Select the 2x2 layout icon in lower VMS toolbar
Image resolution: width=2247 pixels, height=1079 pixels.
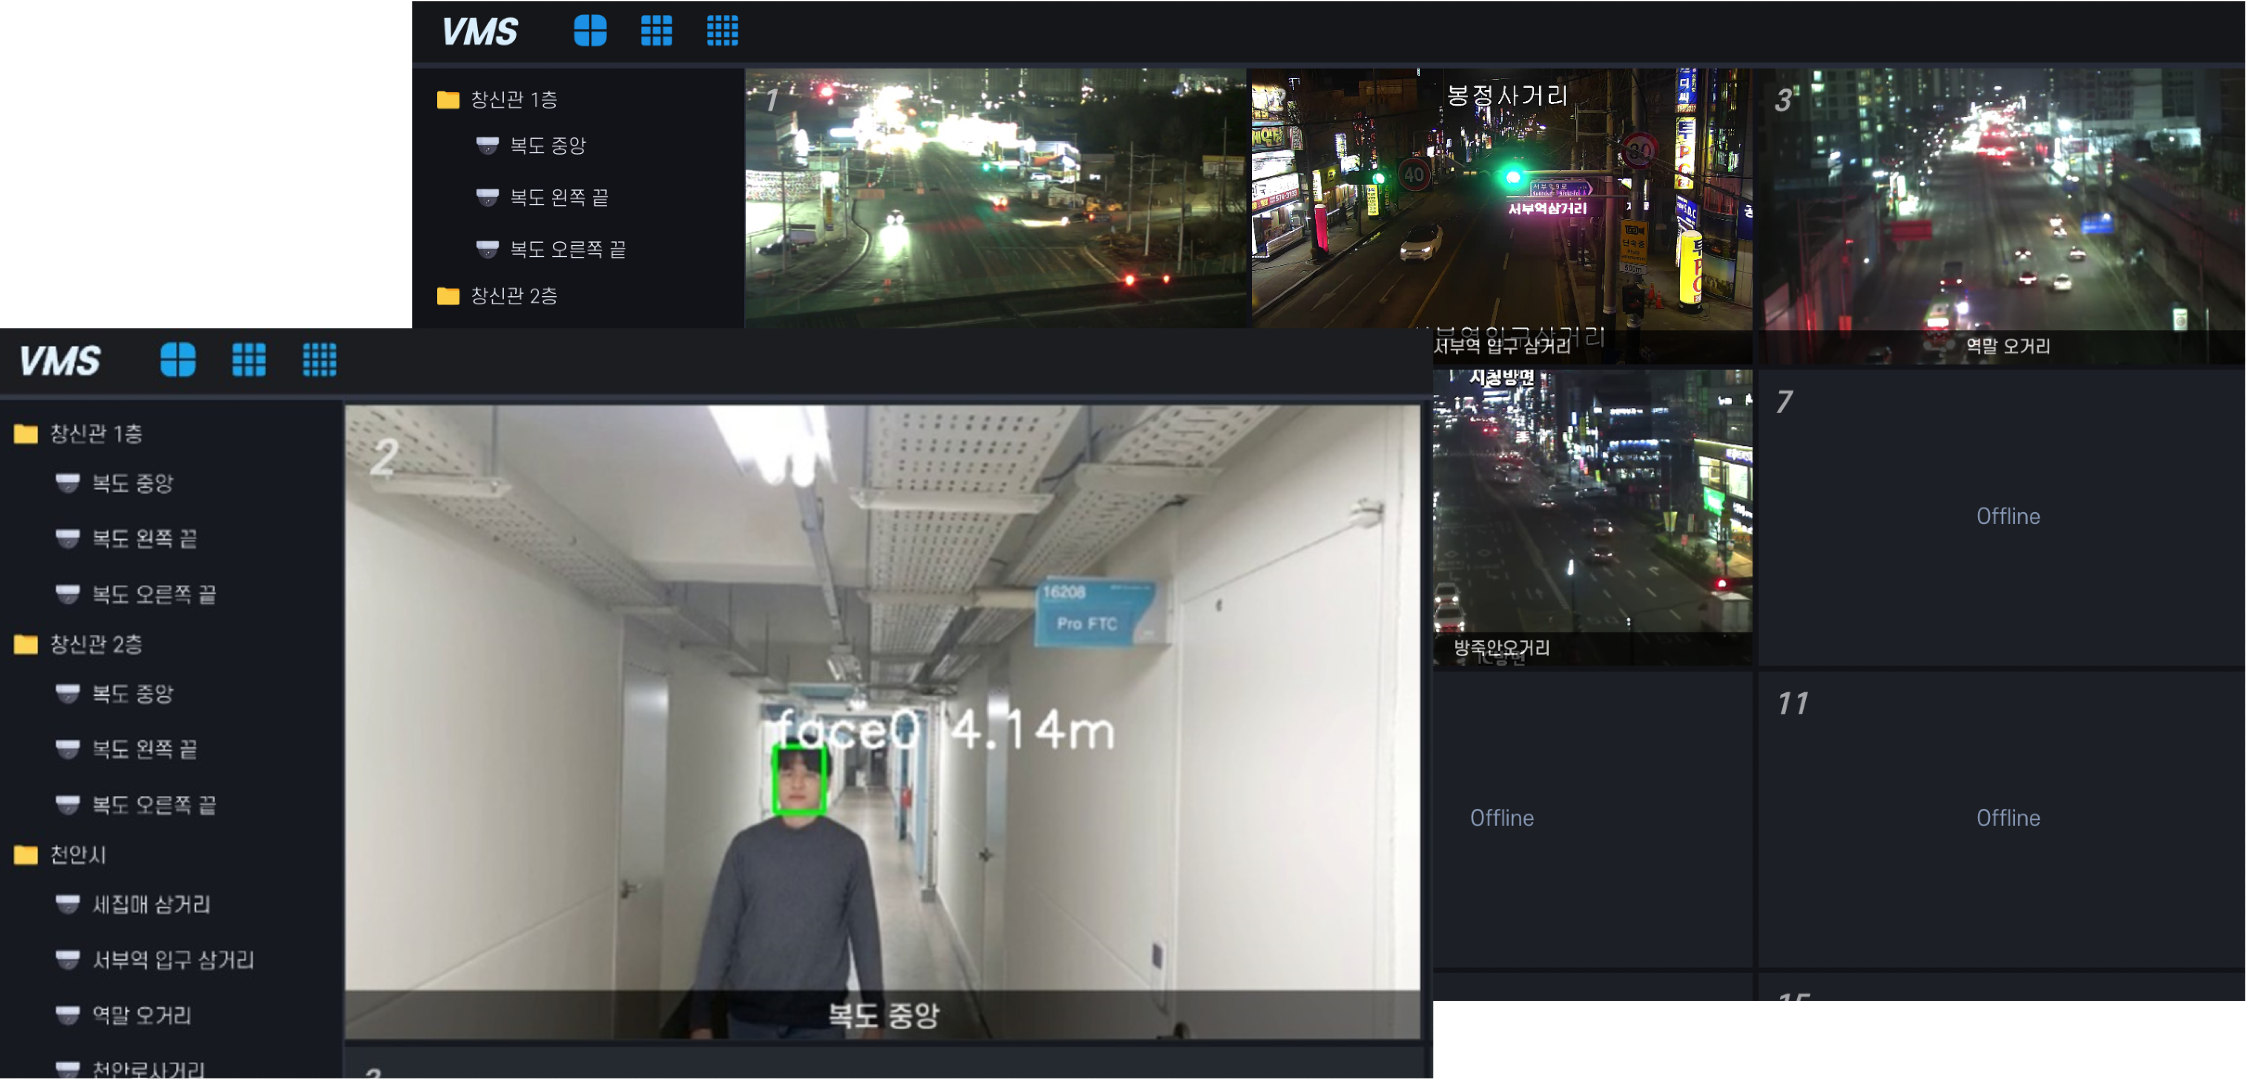tap(178, 359)
